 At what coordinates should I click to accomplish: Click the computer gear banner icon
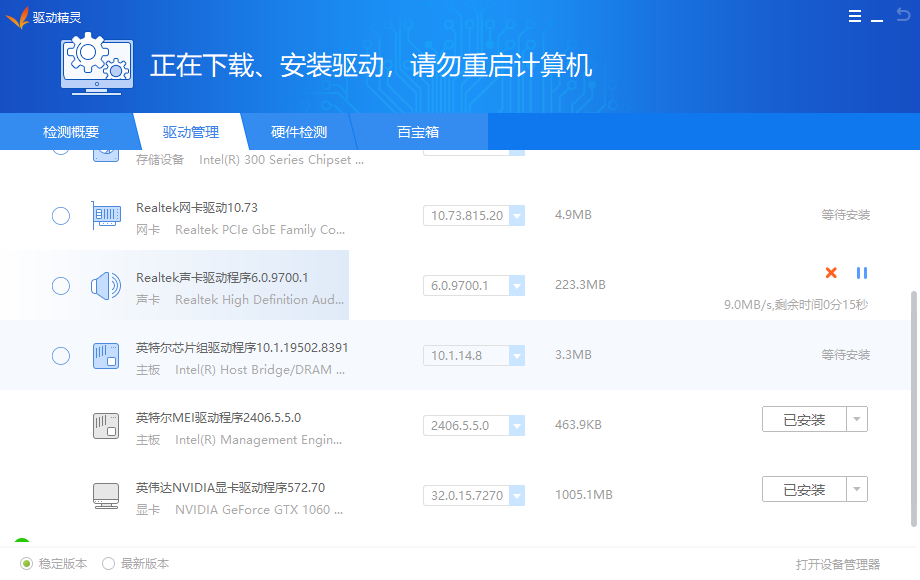click(x=97, y=65)
